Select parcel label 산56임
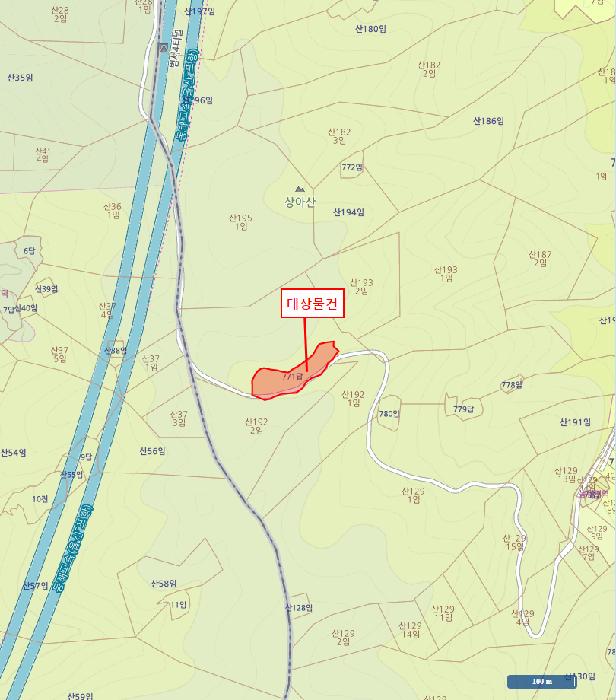The image size is (616, 700). pyautogui.click(x=153, y=451)
